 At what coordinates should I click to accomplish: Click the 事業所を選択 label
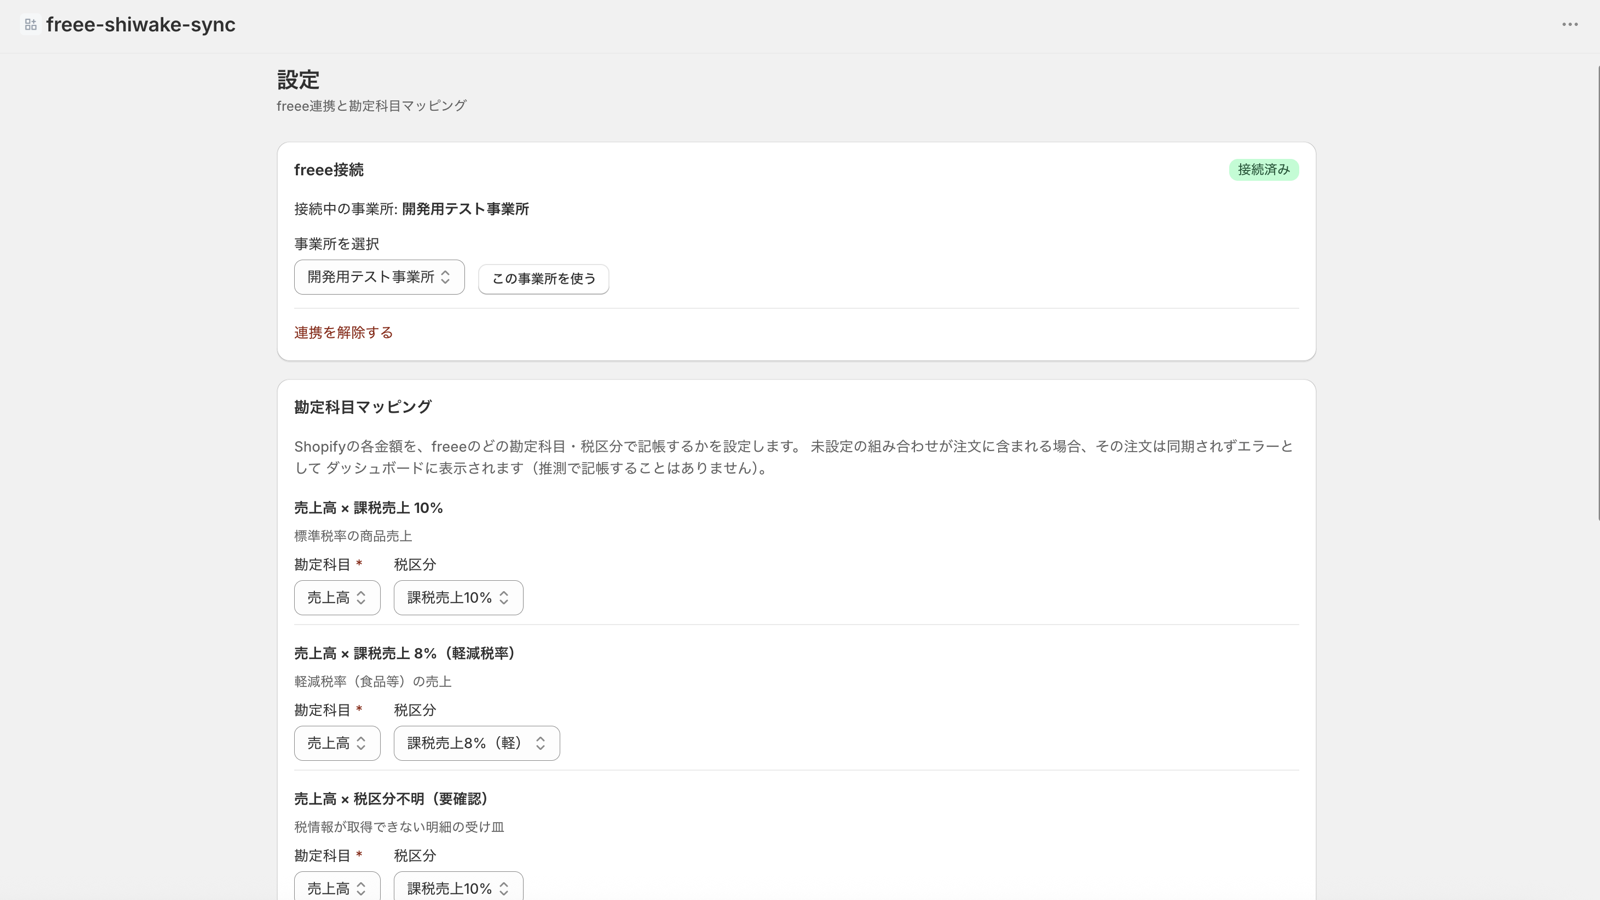[x=336, y=244]
